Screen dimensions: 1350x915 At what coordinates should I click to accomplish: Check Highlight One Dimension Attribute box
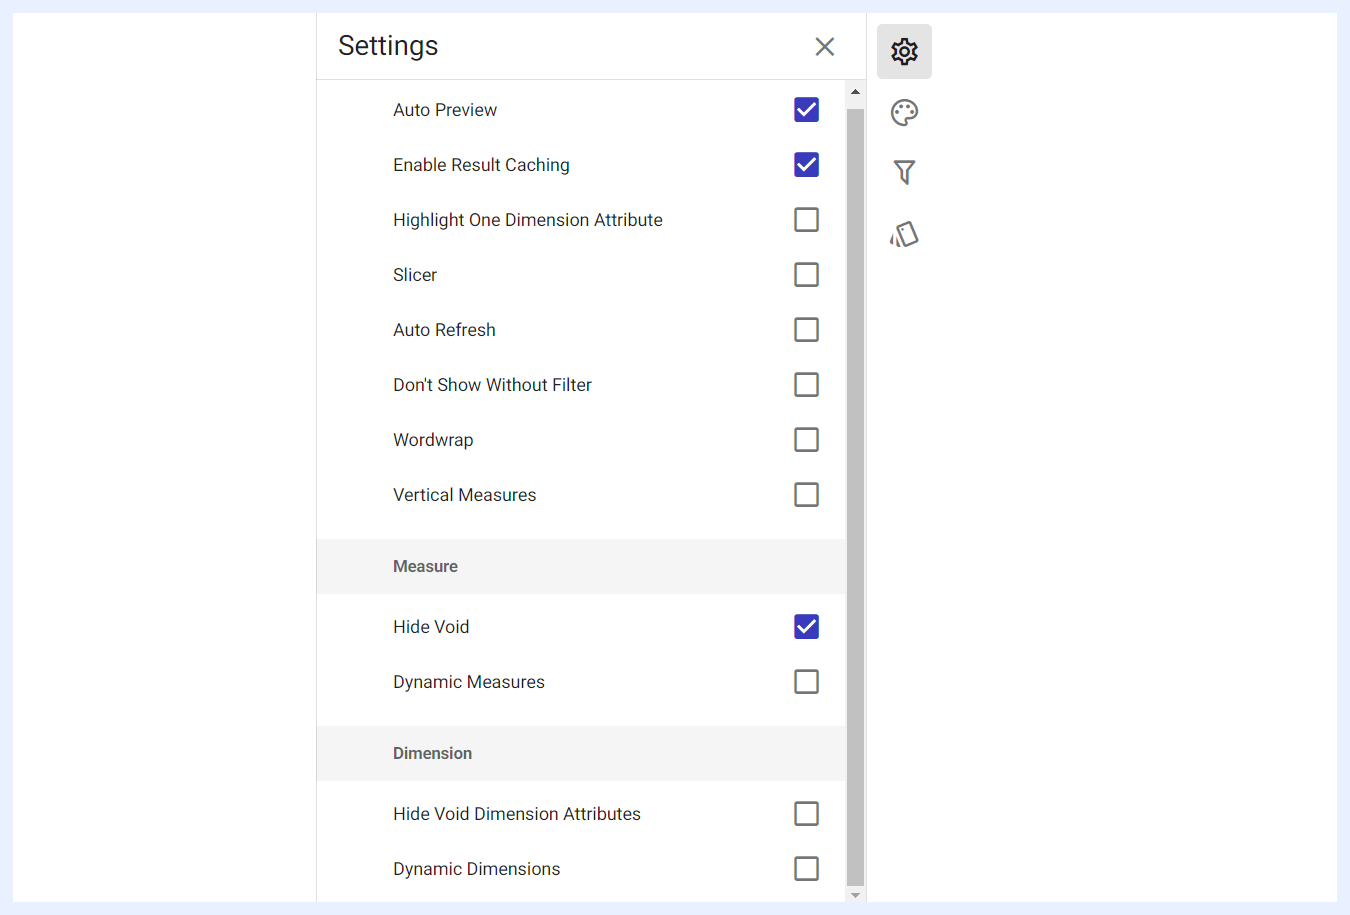click(806, 220)
